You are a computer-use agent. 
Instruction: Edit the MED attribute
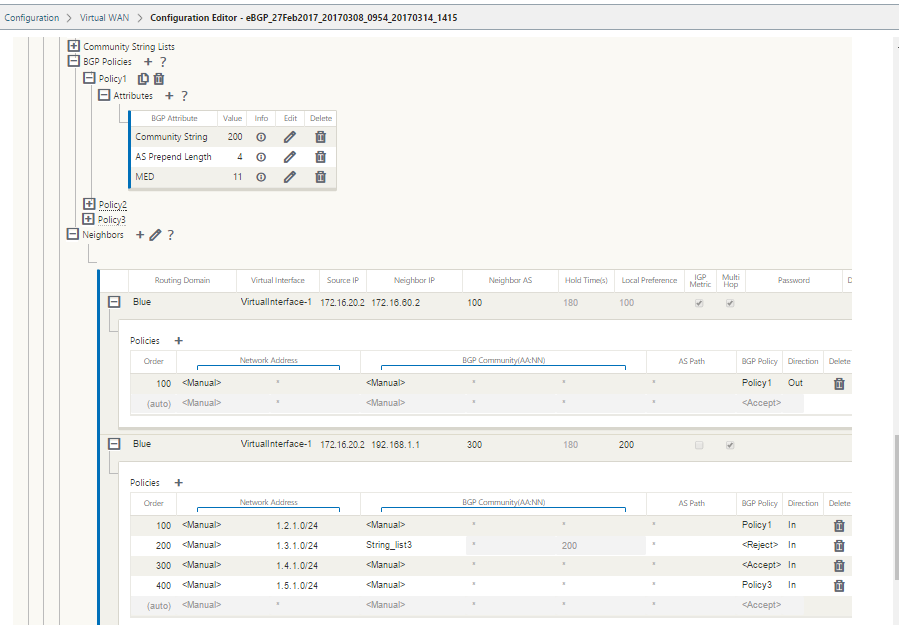pyautogui.click(x=290, y=177)
